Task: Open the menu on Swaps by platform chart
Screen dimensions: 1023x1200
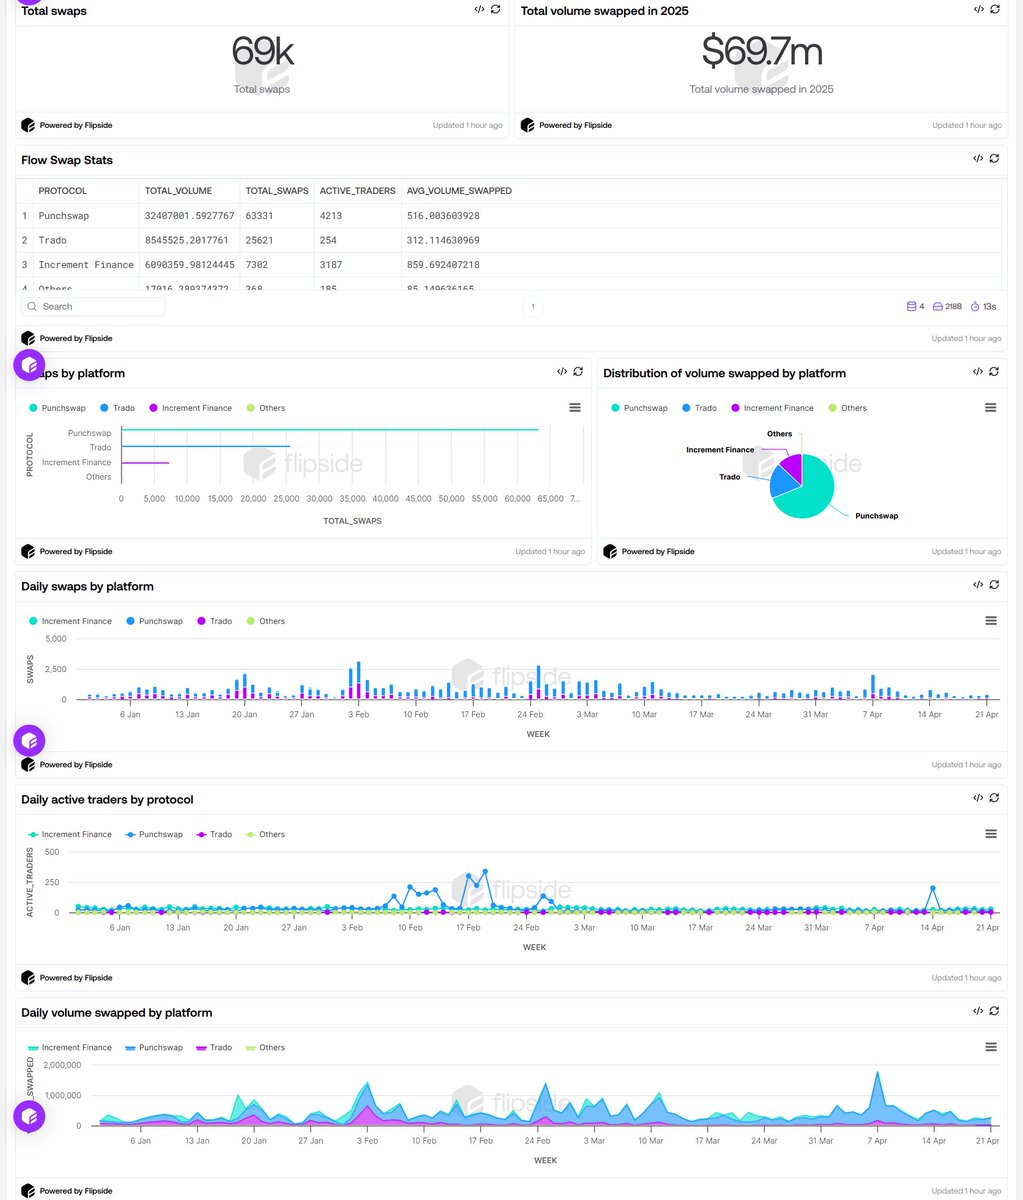Action: pyautogui.click(x=574, y=407)
